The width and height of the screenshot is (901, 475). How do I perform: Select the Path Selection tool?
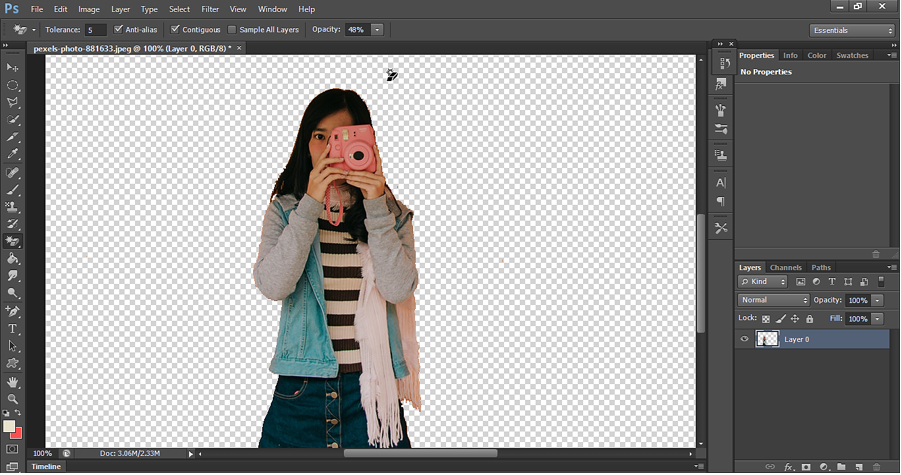12,346
